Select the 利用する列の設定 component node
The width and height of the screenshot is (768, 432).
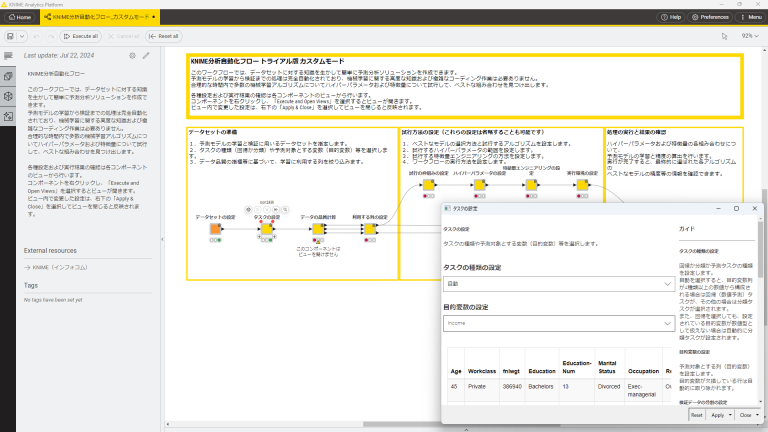click(370, 229)
